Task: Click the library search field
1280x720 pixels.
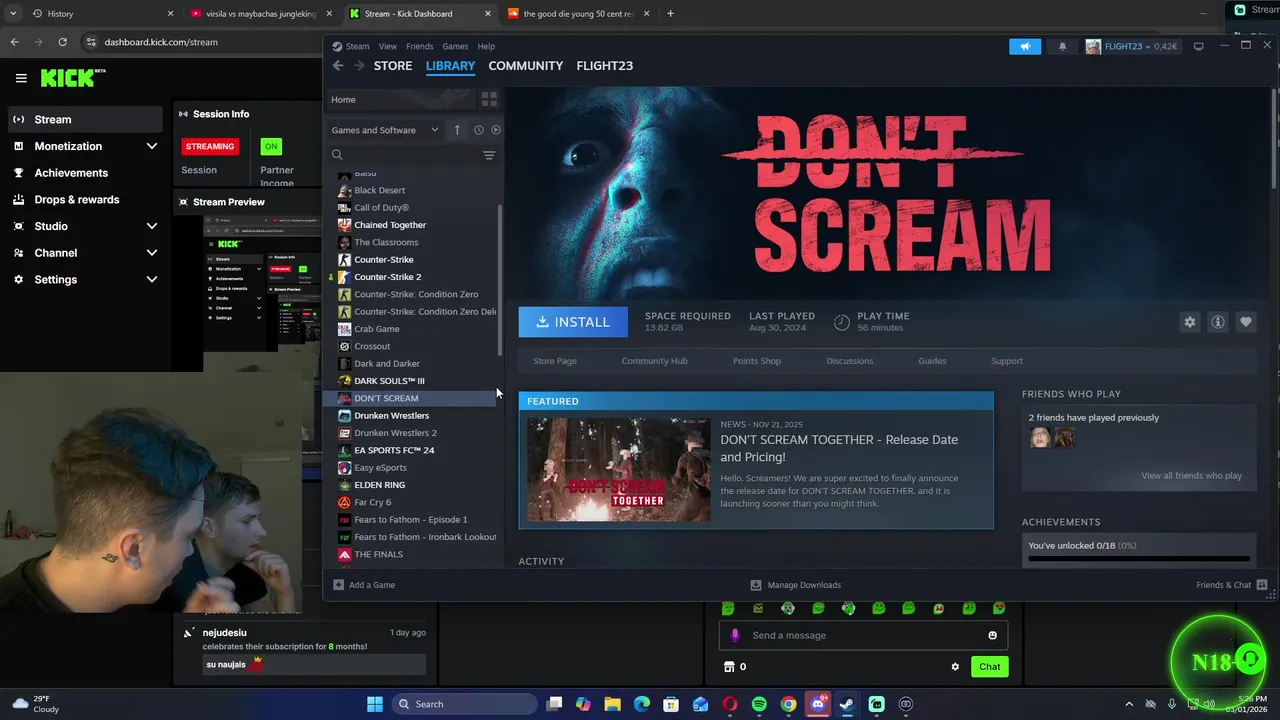Action: point(405,155)
